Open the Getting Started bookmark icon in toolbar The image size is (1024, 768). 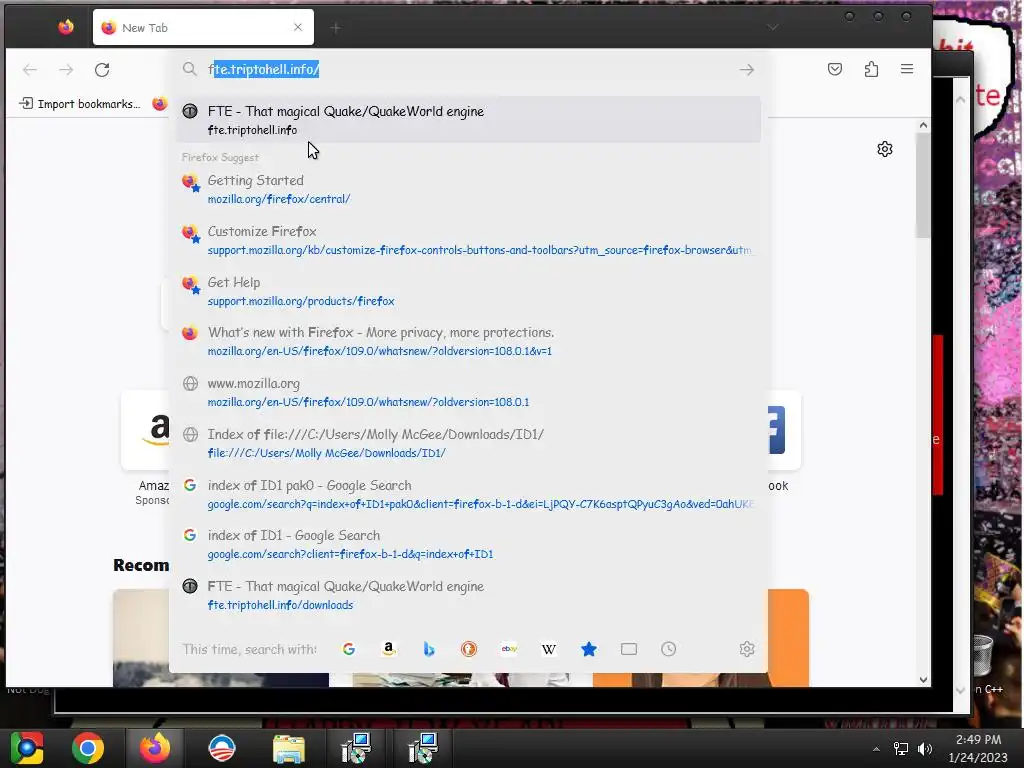click(160, 104)
